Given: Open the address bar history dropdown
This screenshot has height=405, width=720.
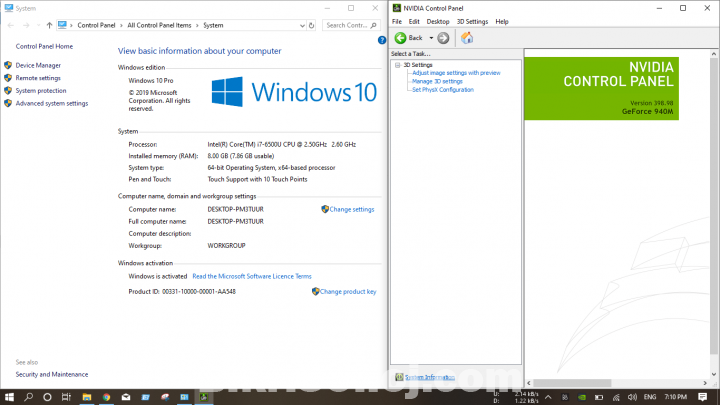Looking at the screenshot, I should [x=302, y=26].
